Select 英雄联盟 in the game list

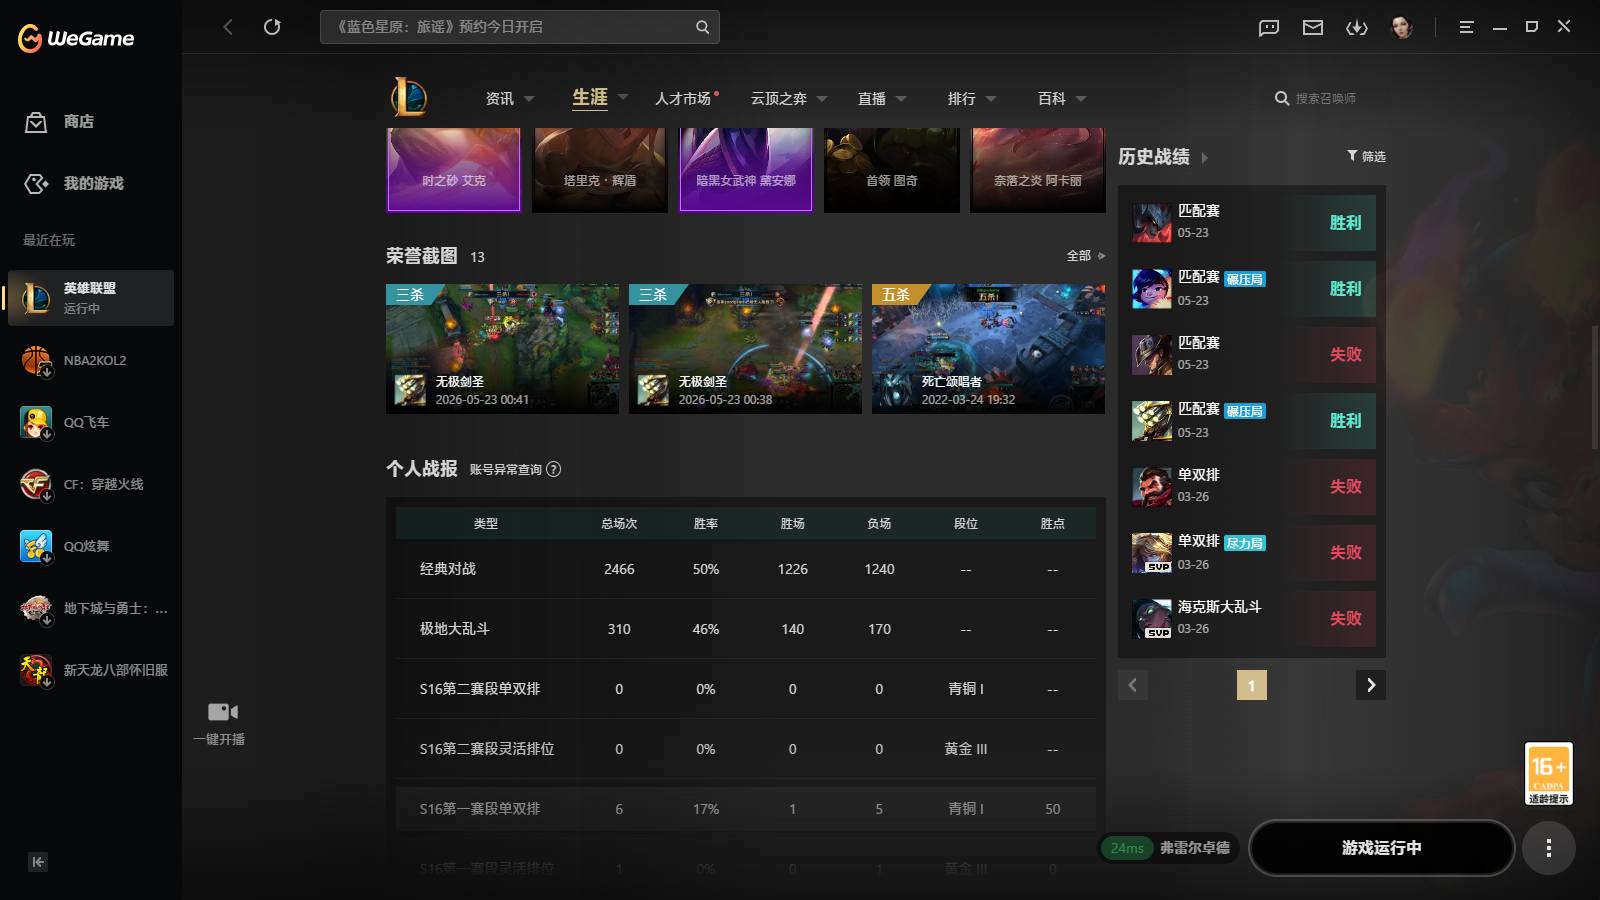(91, 298)
